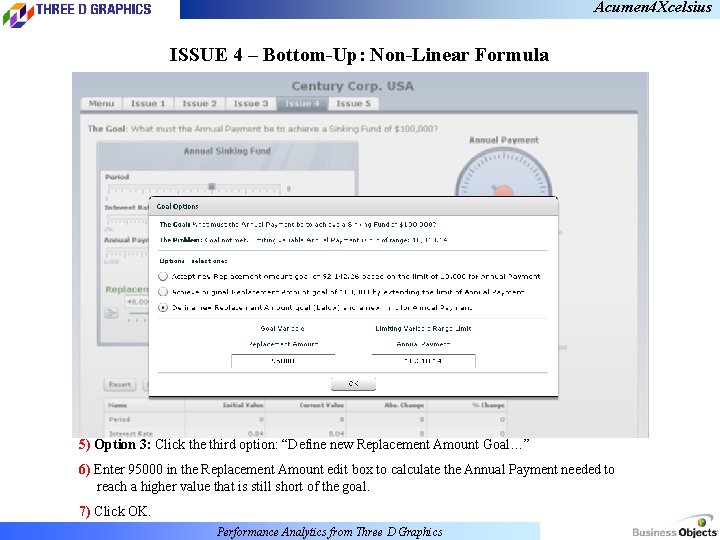Viewport: 720px width, 540px height.
Task: Switch to the Issue 5 tab
Action: click(x=354, y=104)
